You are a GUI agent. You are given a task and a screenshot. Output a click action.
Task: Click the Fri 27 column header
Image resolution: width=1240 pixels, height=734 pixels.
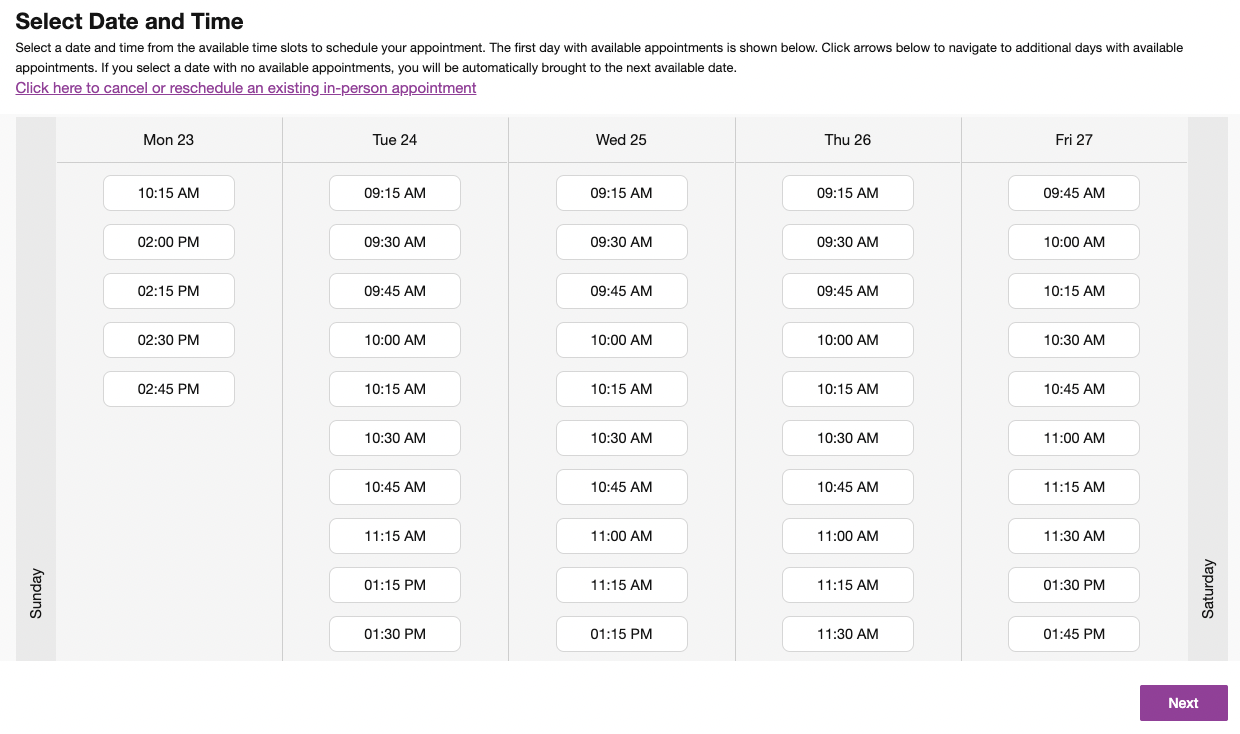tap(1074, 140)
